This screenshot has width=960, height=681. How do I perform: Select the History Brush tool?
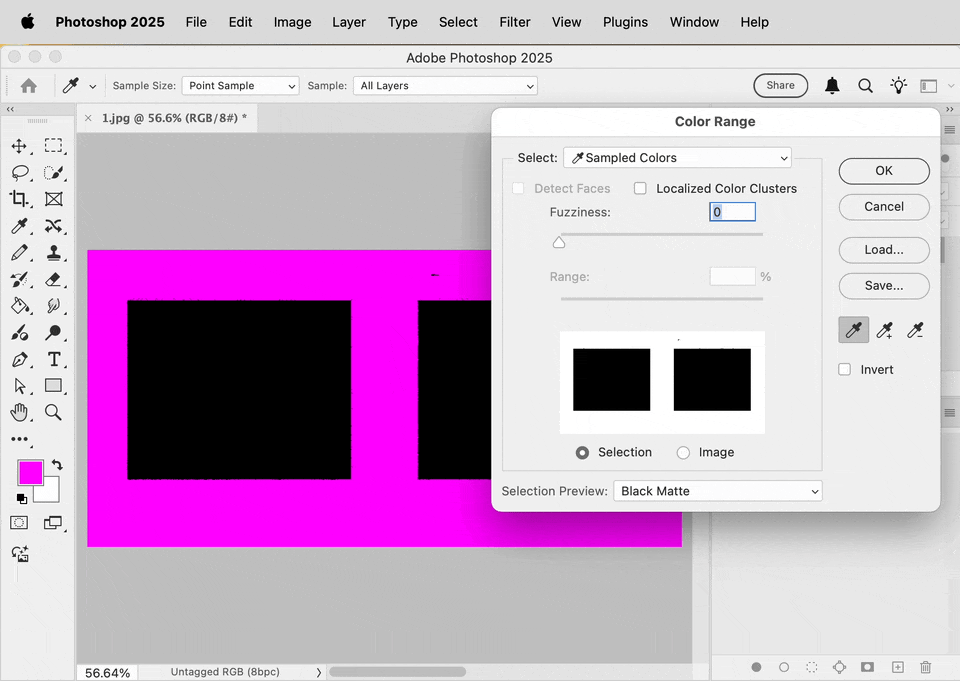[19, 280]
